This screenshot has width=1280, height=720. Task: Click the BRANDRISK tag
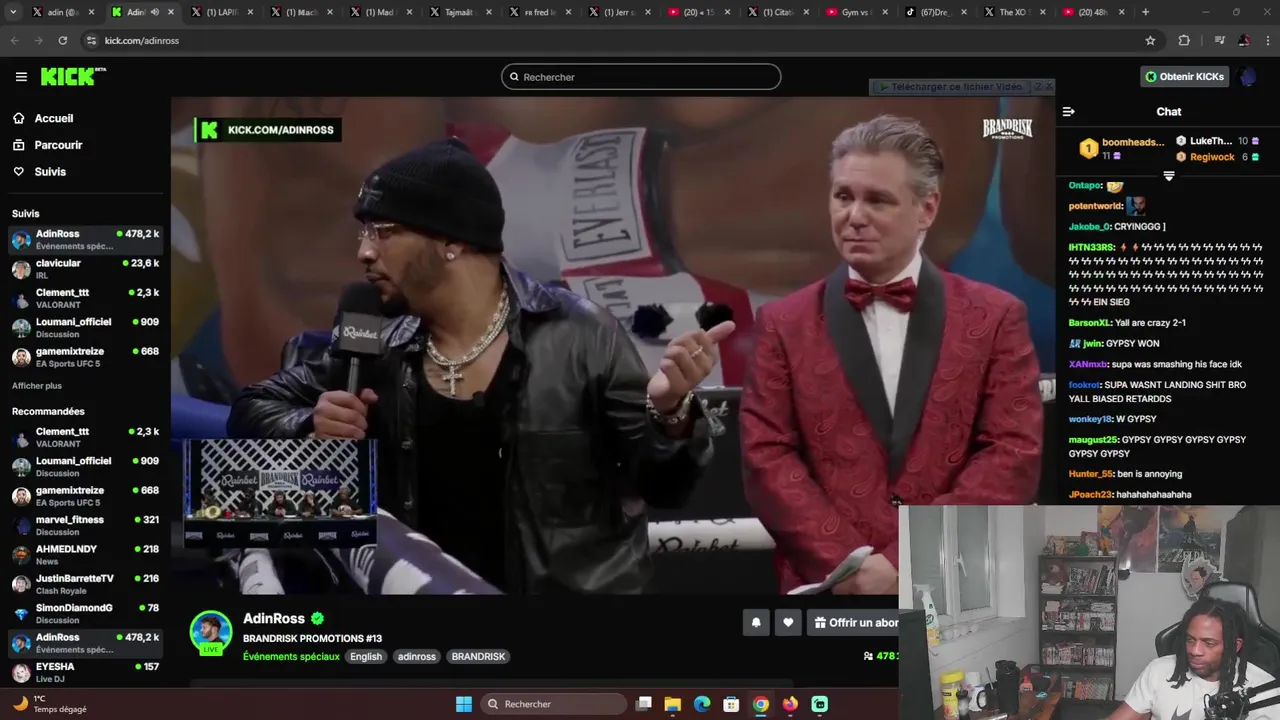[478, 657]
